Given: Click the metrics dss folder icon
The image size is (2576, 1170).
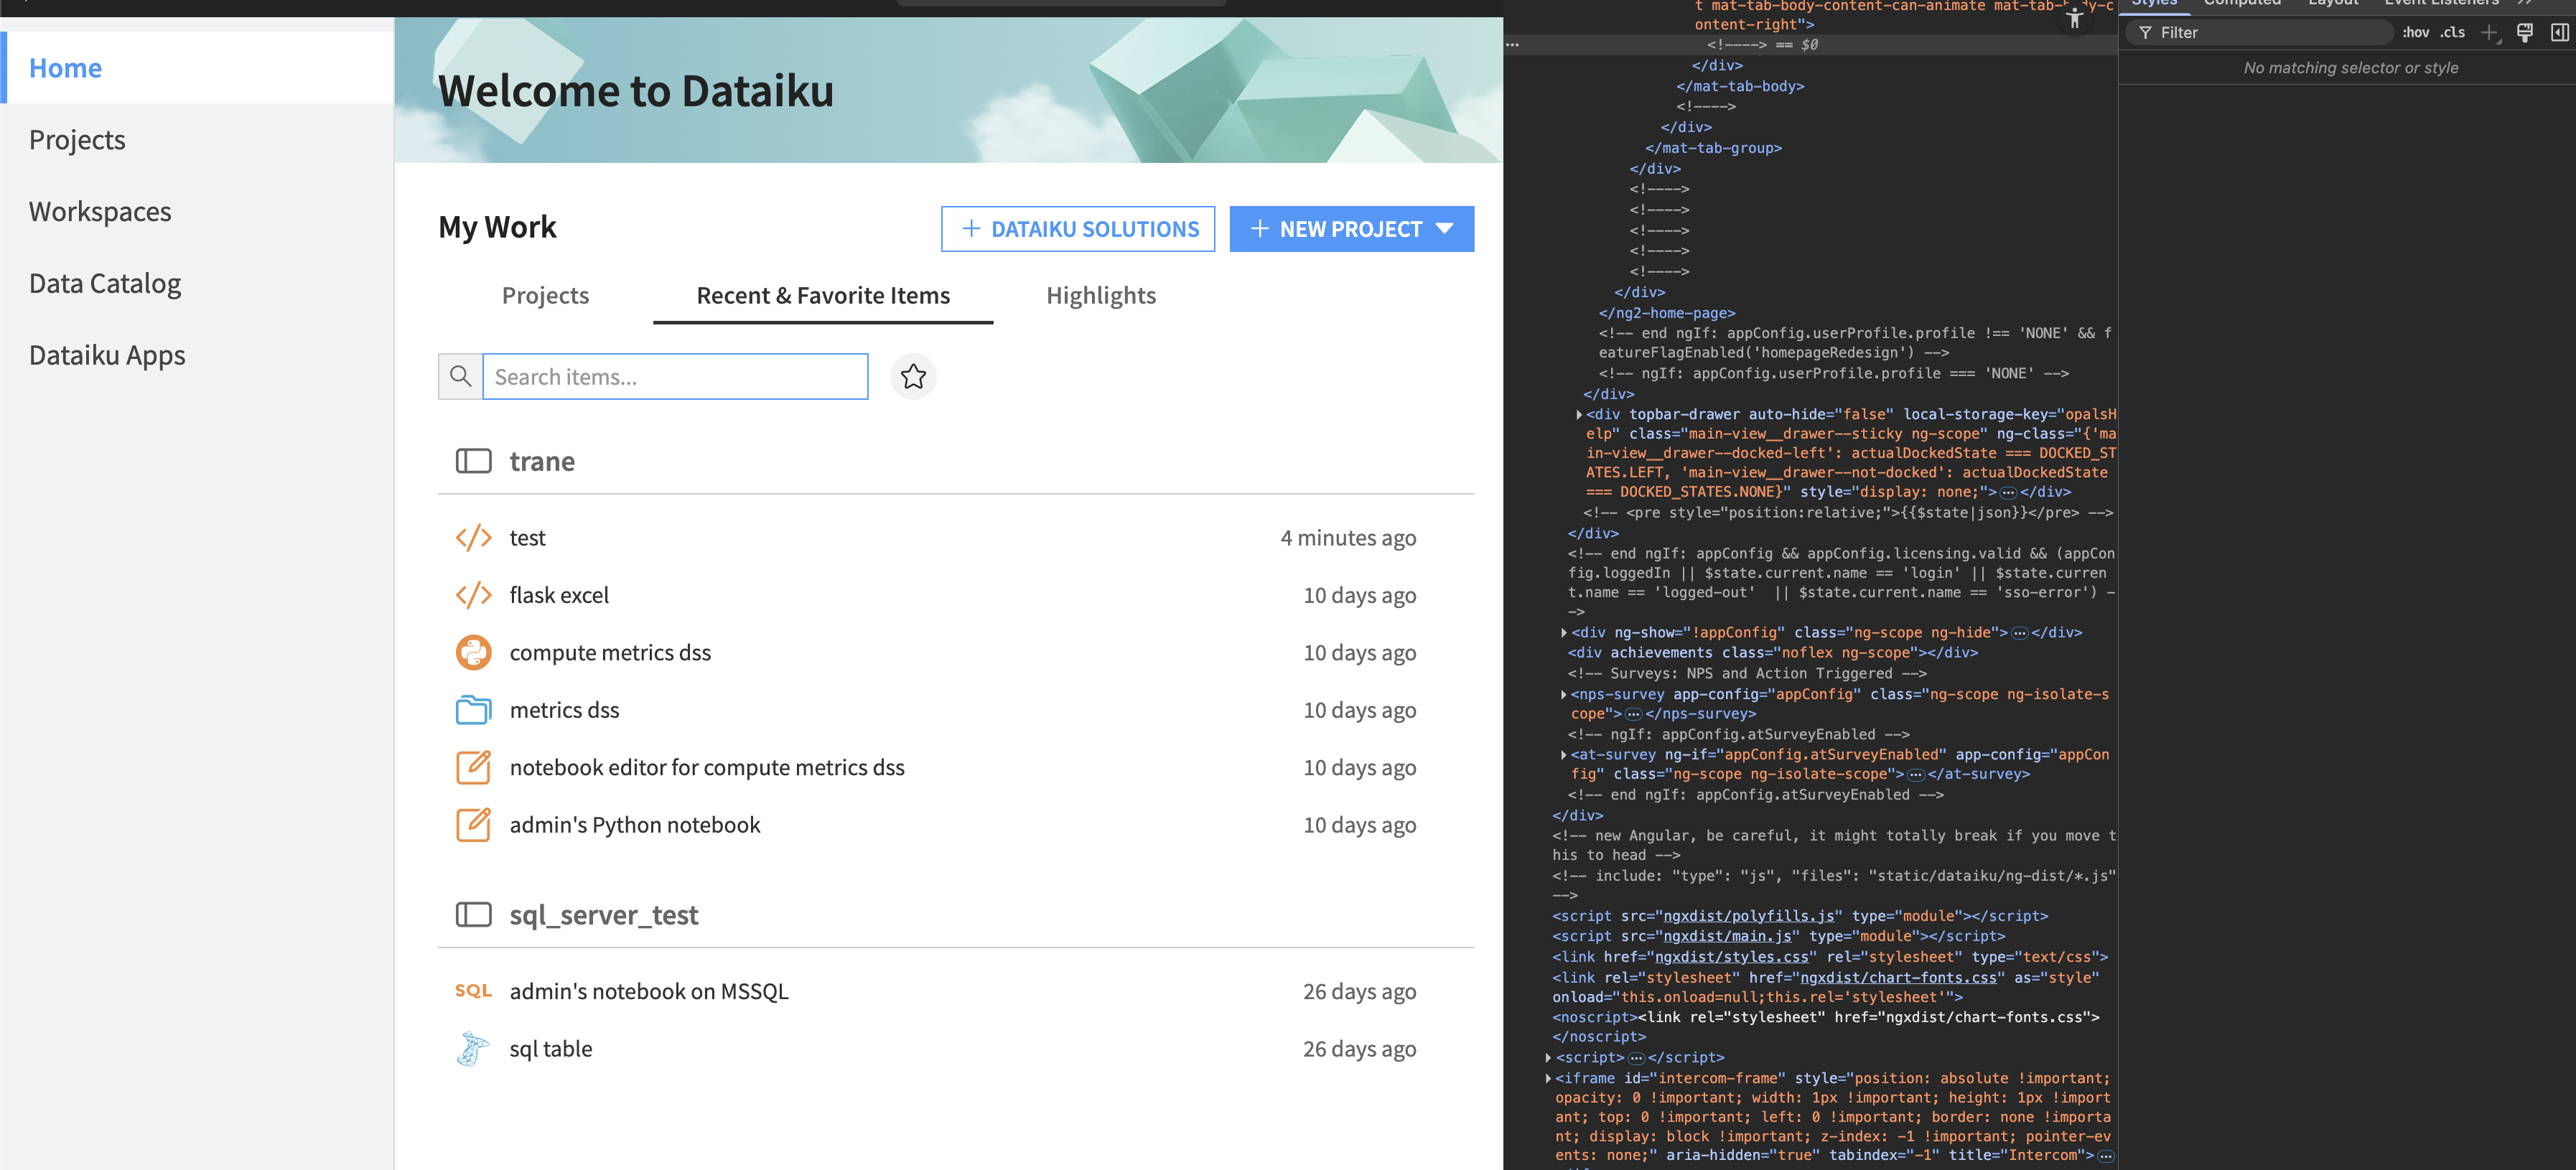Looking at the screenshot, I should (473, 710).
